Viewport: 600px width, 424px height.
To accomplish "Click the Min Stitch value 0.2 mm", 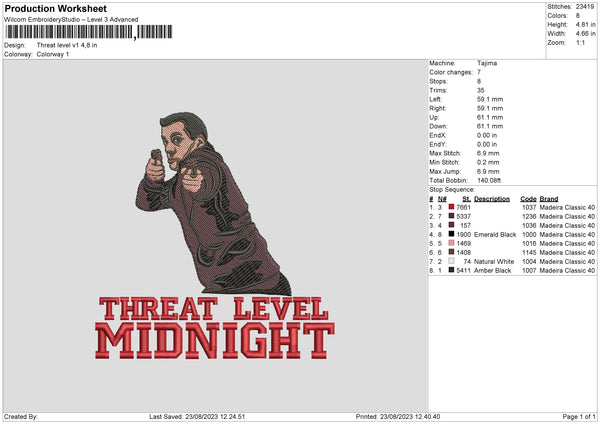I will pos(488,163).
